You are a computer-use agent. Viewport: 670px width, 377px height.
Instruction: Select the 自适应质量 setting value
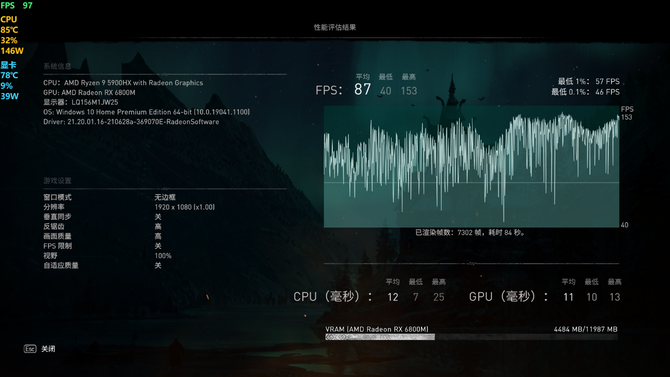158,266
